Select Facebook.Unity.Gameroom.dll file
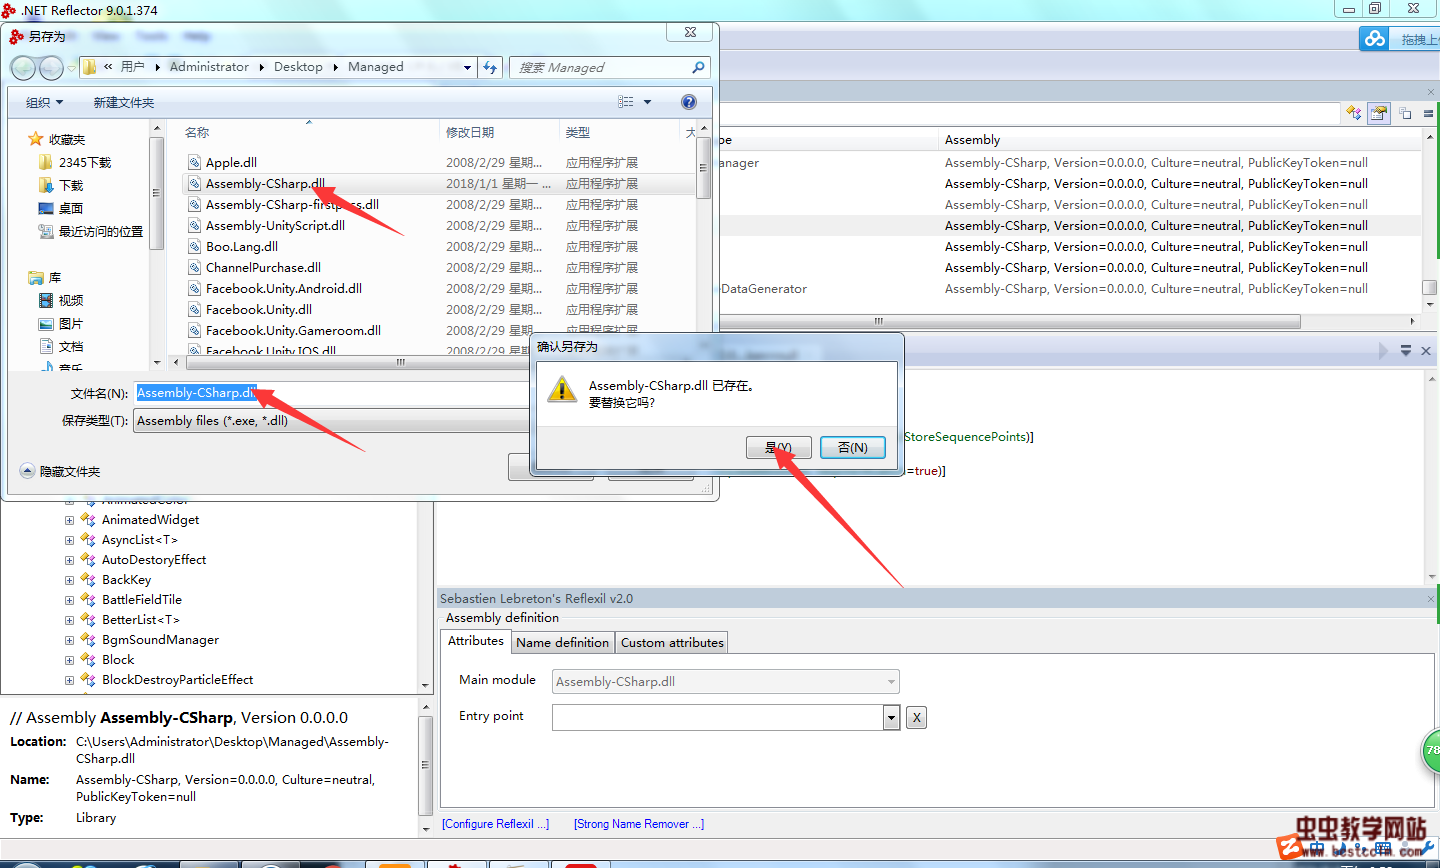 point(293,330)
